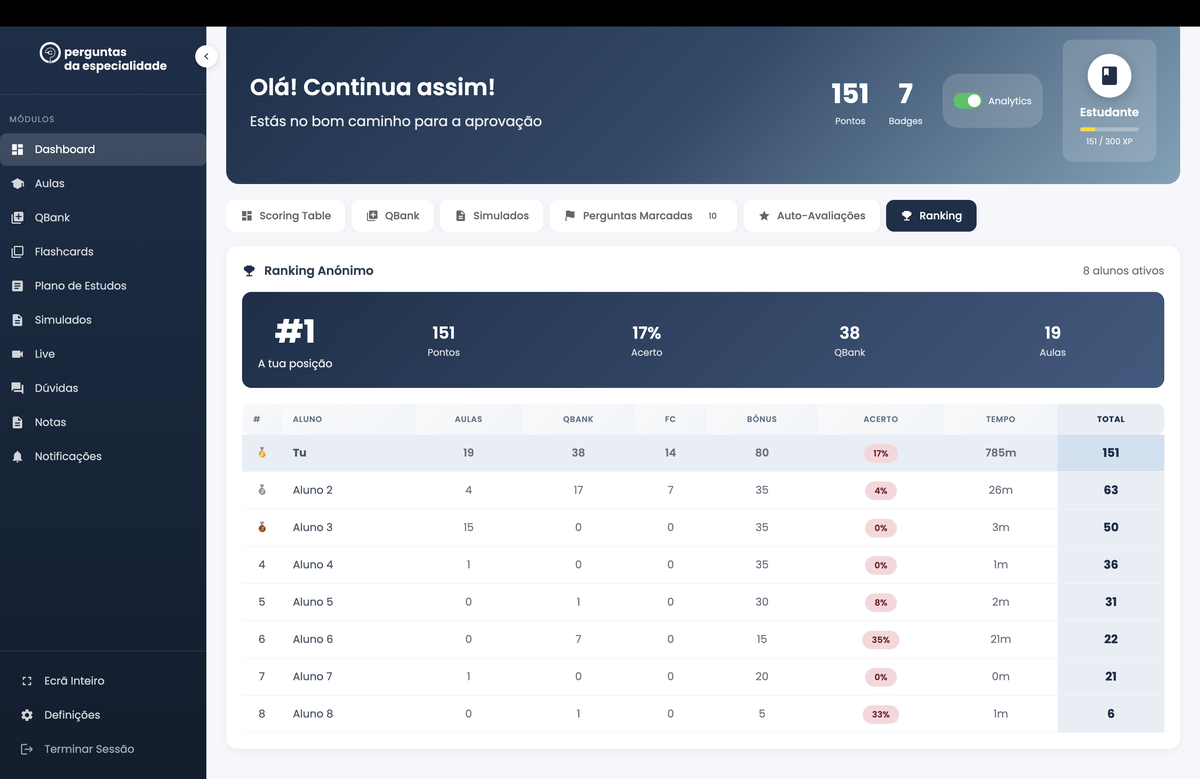Screen dimensions: 1200x779
Task: Click the Aulas graduation cap icon in sidebar
Action: [17, 184]
